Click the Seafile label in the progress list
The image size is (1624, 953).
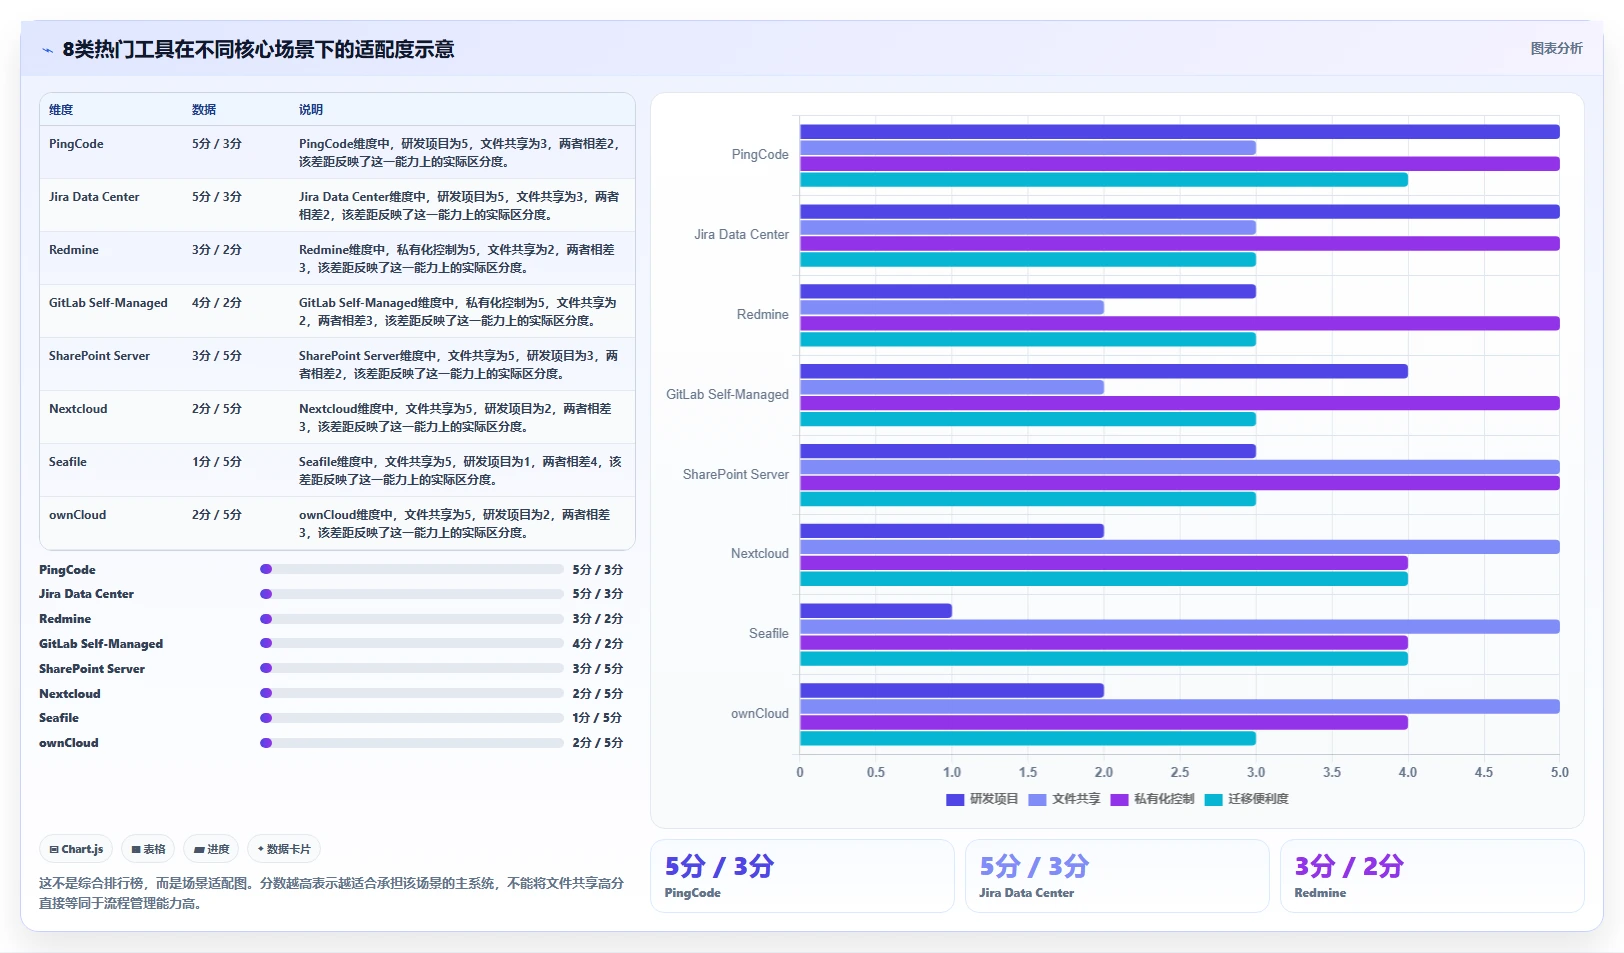pyautogui.click(x=59, y=718)
